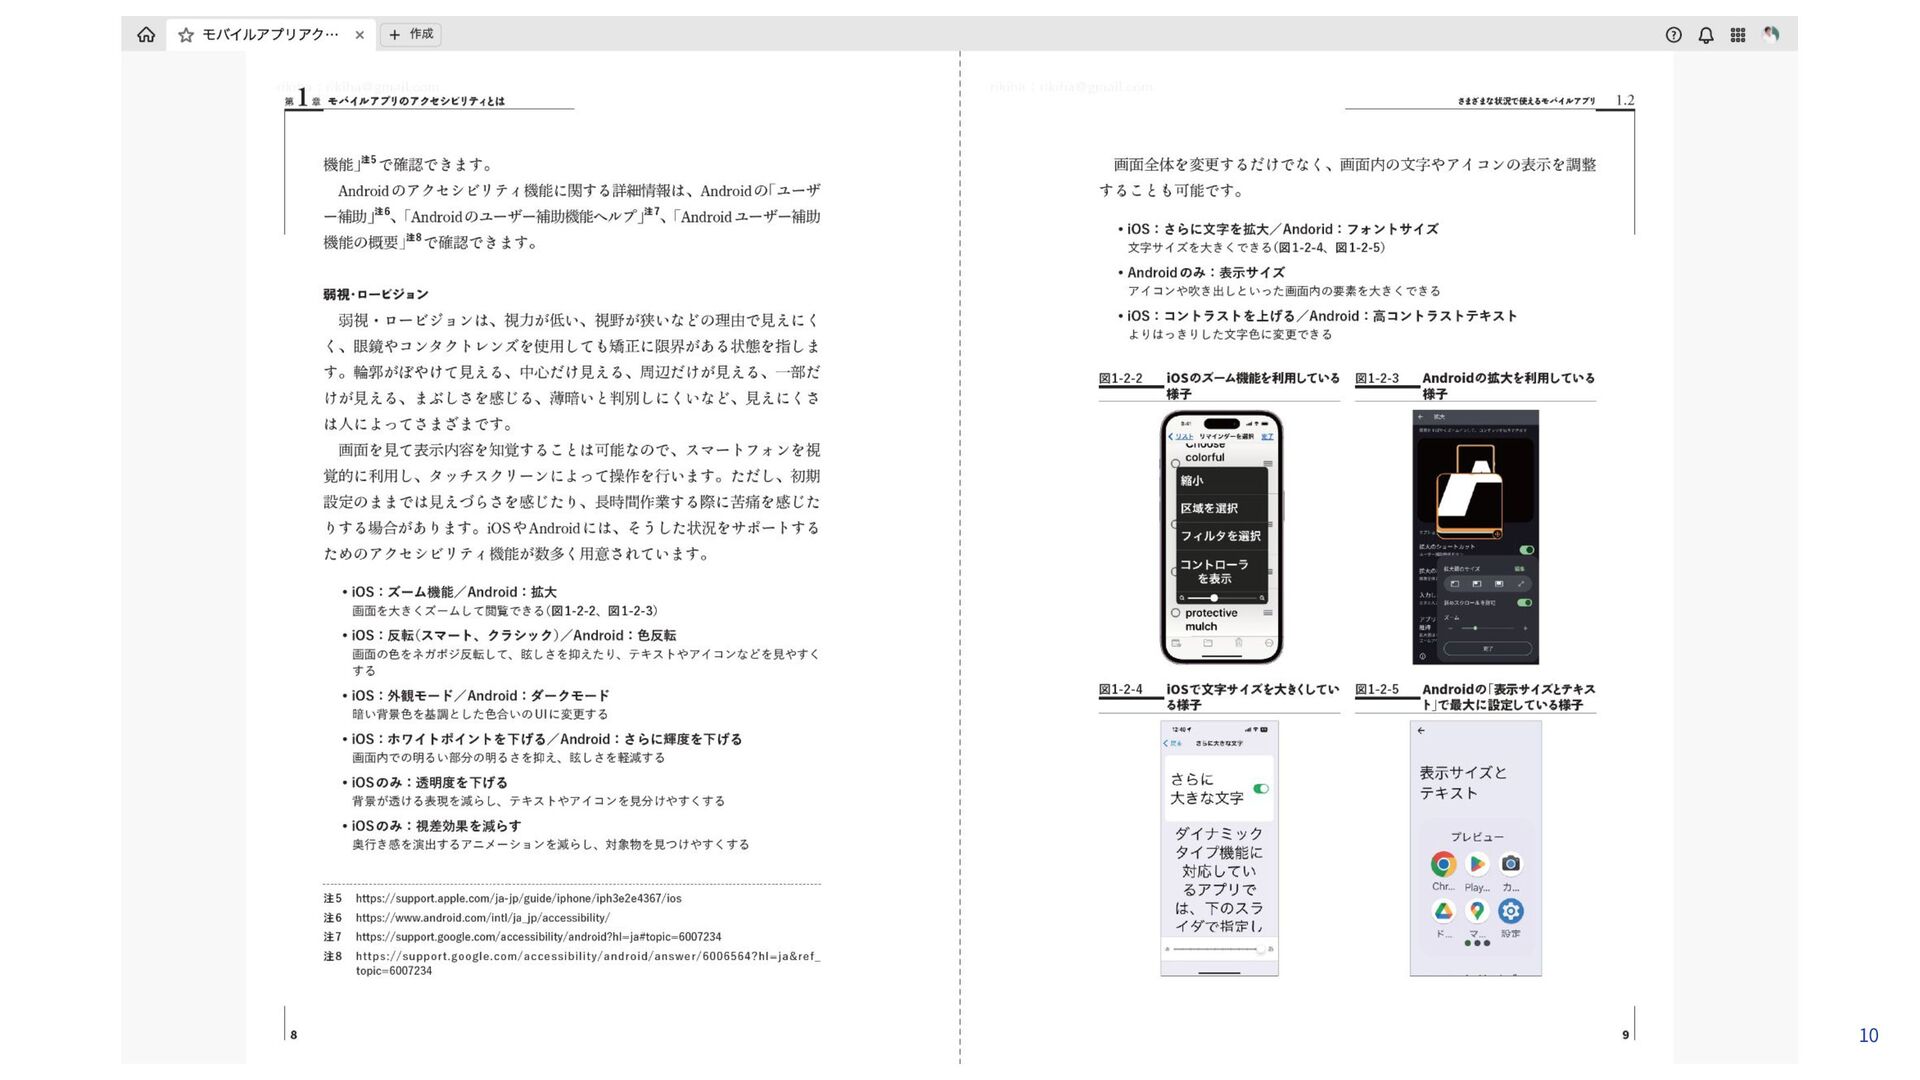
Task: Toggle the さらに大きな文字 switch
Action: [1261, 789]
